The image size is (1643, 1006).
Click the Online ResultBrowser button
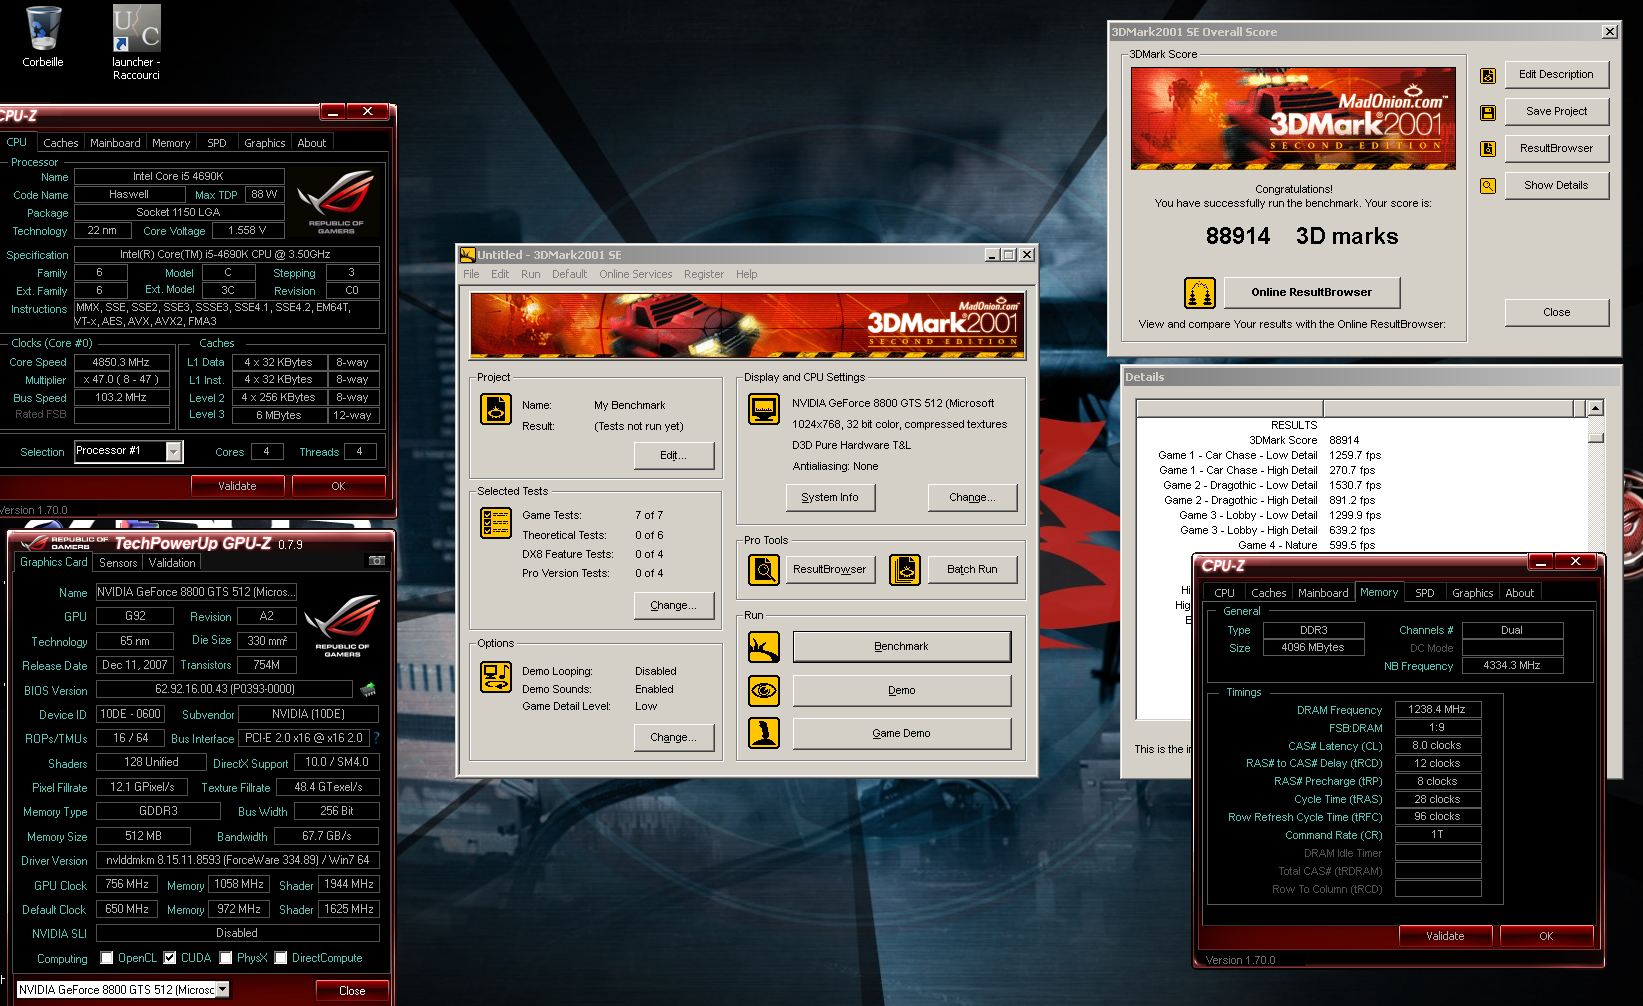coord(1312,292)
